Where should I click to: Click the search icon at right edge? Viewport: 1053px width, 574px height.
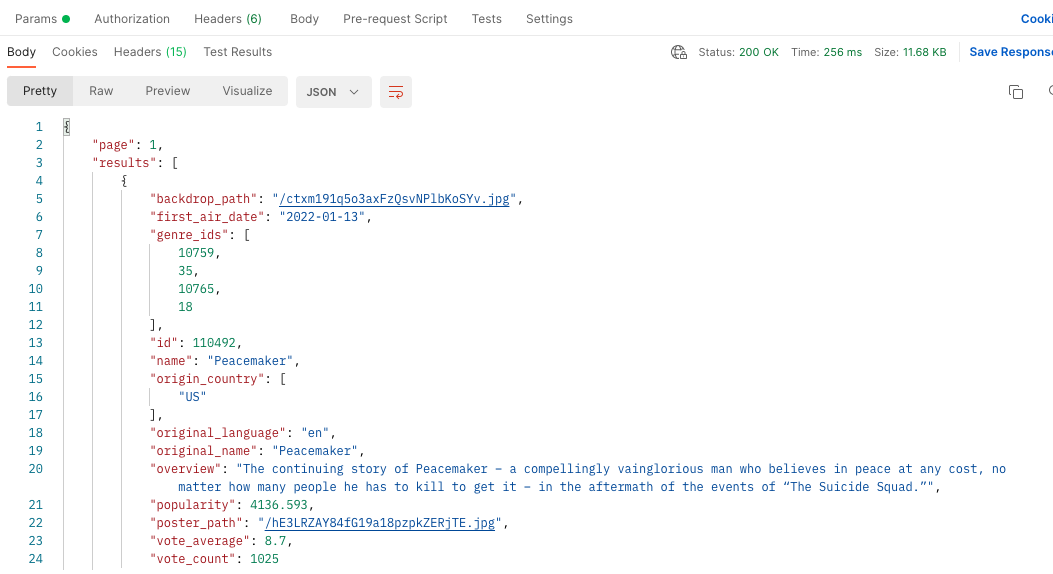tap(1050, 91)
